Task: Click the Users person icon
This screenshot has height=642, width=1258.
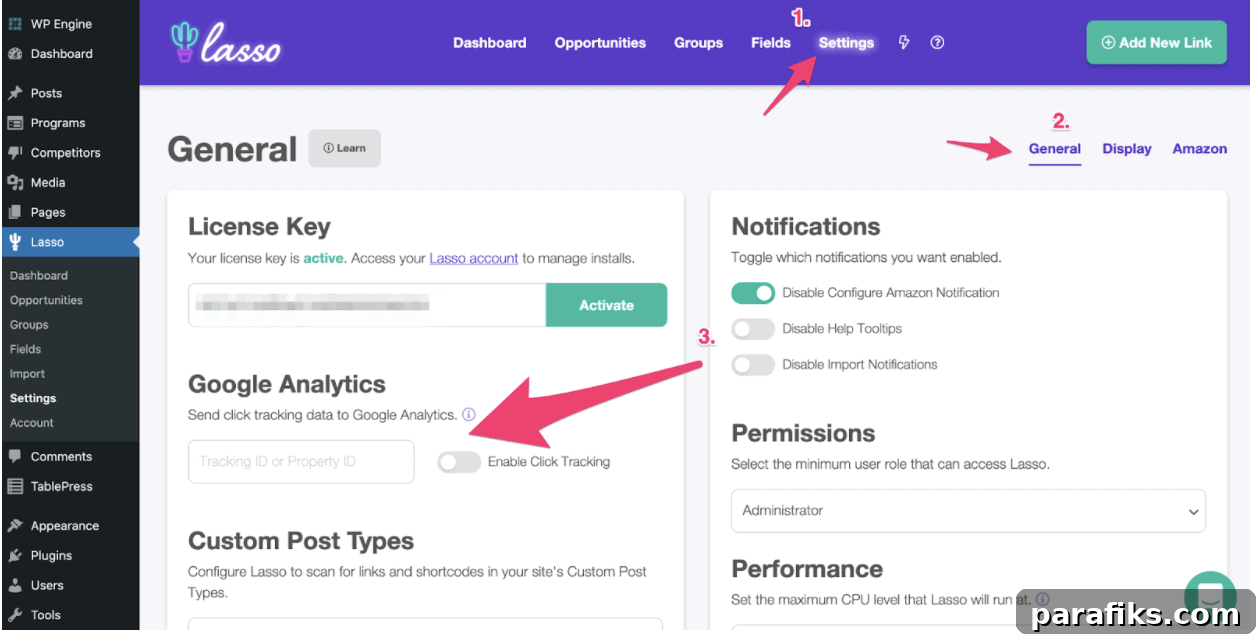Action: [15, 585]
